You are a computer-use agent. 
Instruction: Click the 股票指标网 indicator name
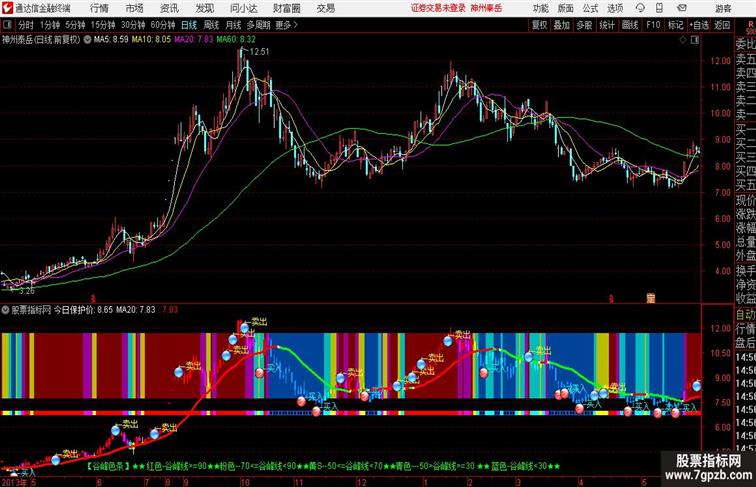[x=31, y=310]
